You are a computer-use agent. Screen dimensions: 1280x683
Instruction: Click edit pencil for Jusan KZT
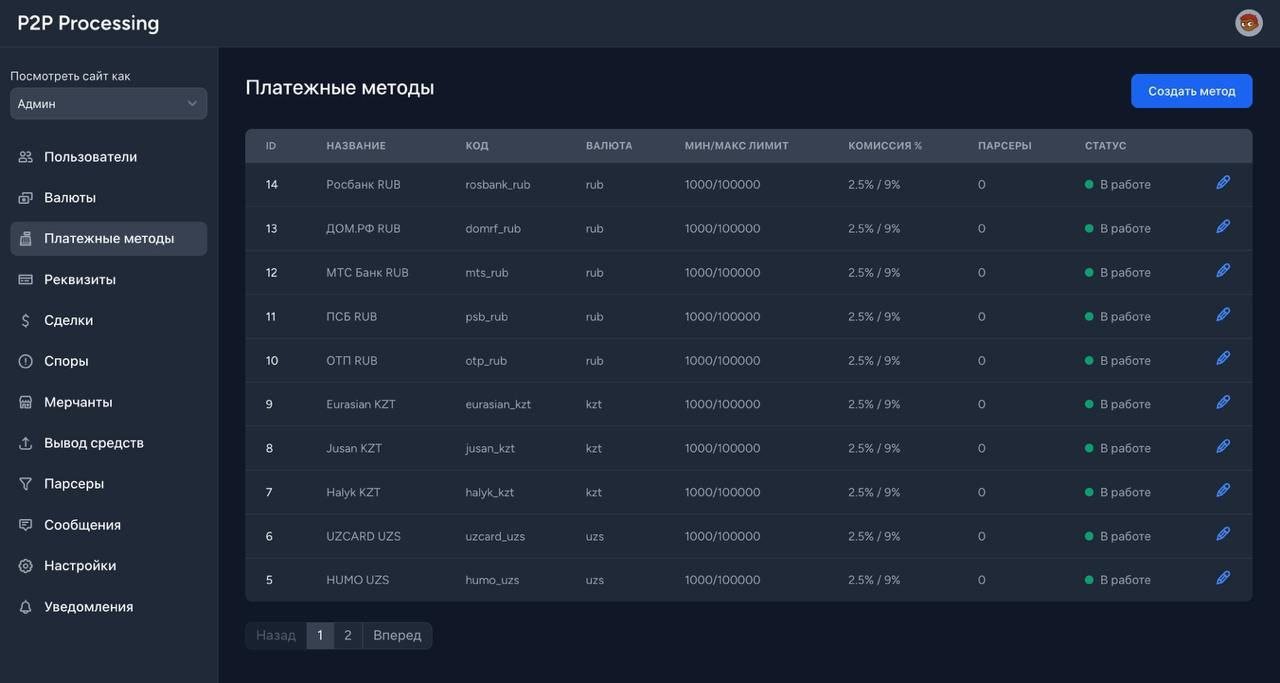[x=1223, y=447]
